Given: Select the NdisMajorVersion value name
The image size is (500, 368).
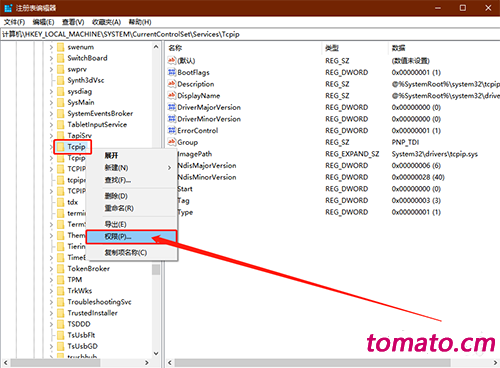Looking at the screenshot, I should click(x=207, y=165).
